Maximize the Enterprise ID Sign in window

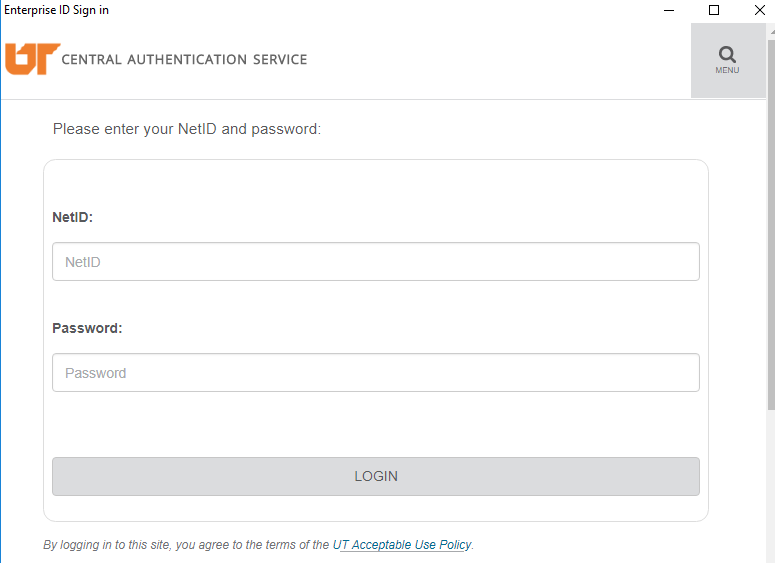(714, 10)
